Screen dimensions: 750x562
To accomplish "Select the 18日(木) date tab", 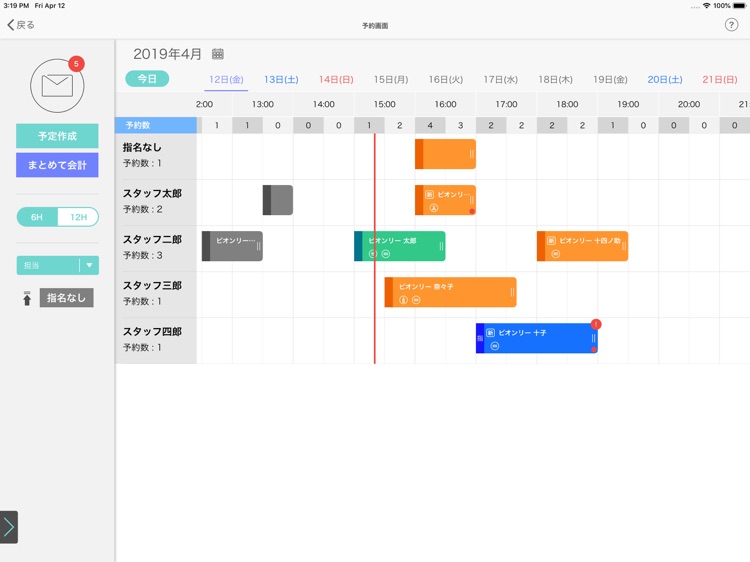I will pos(555,79).
